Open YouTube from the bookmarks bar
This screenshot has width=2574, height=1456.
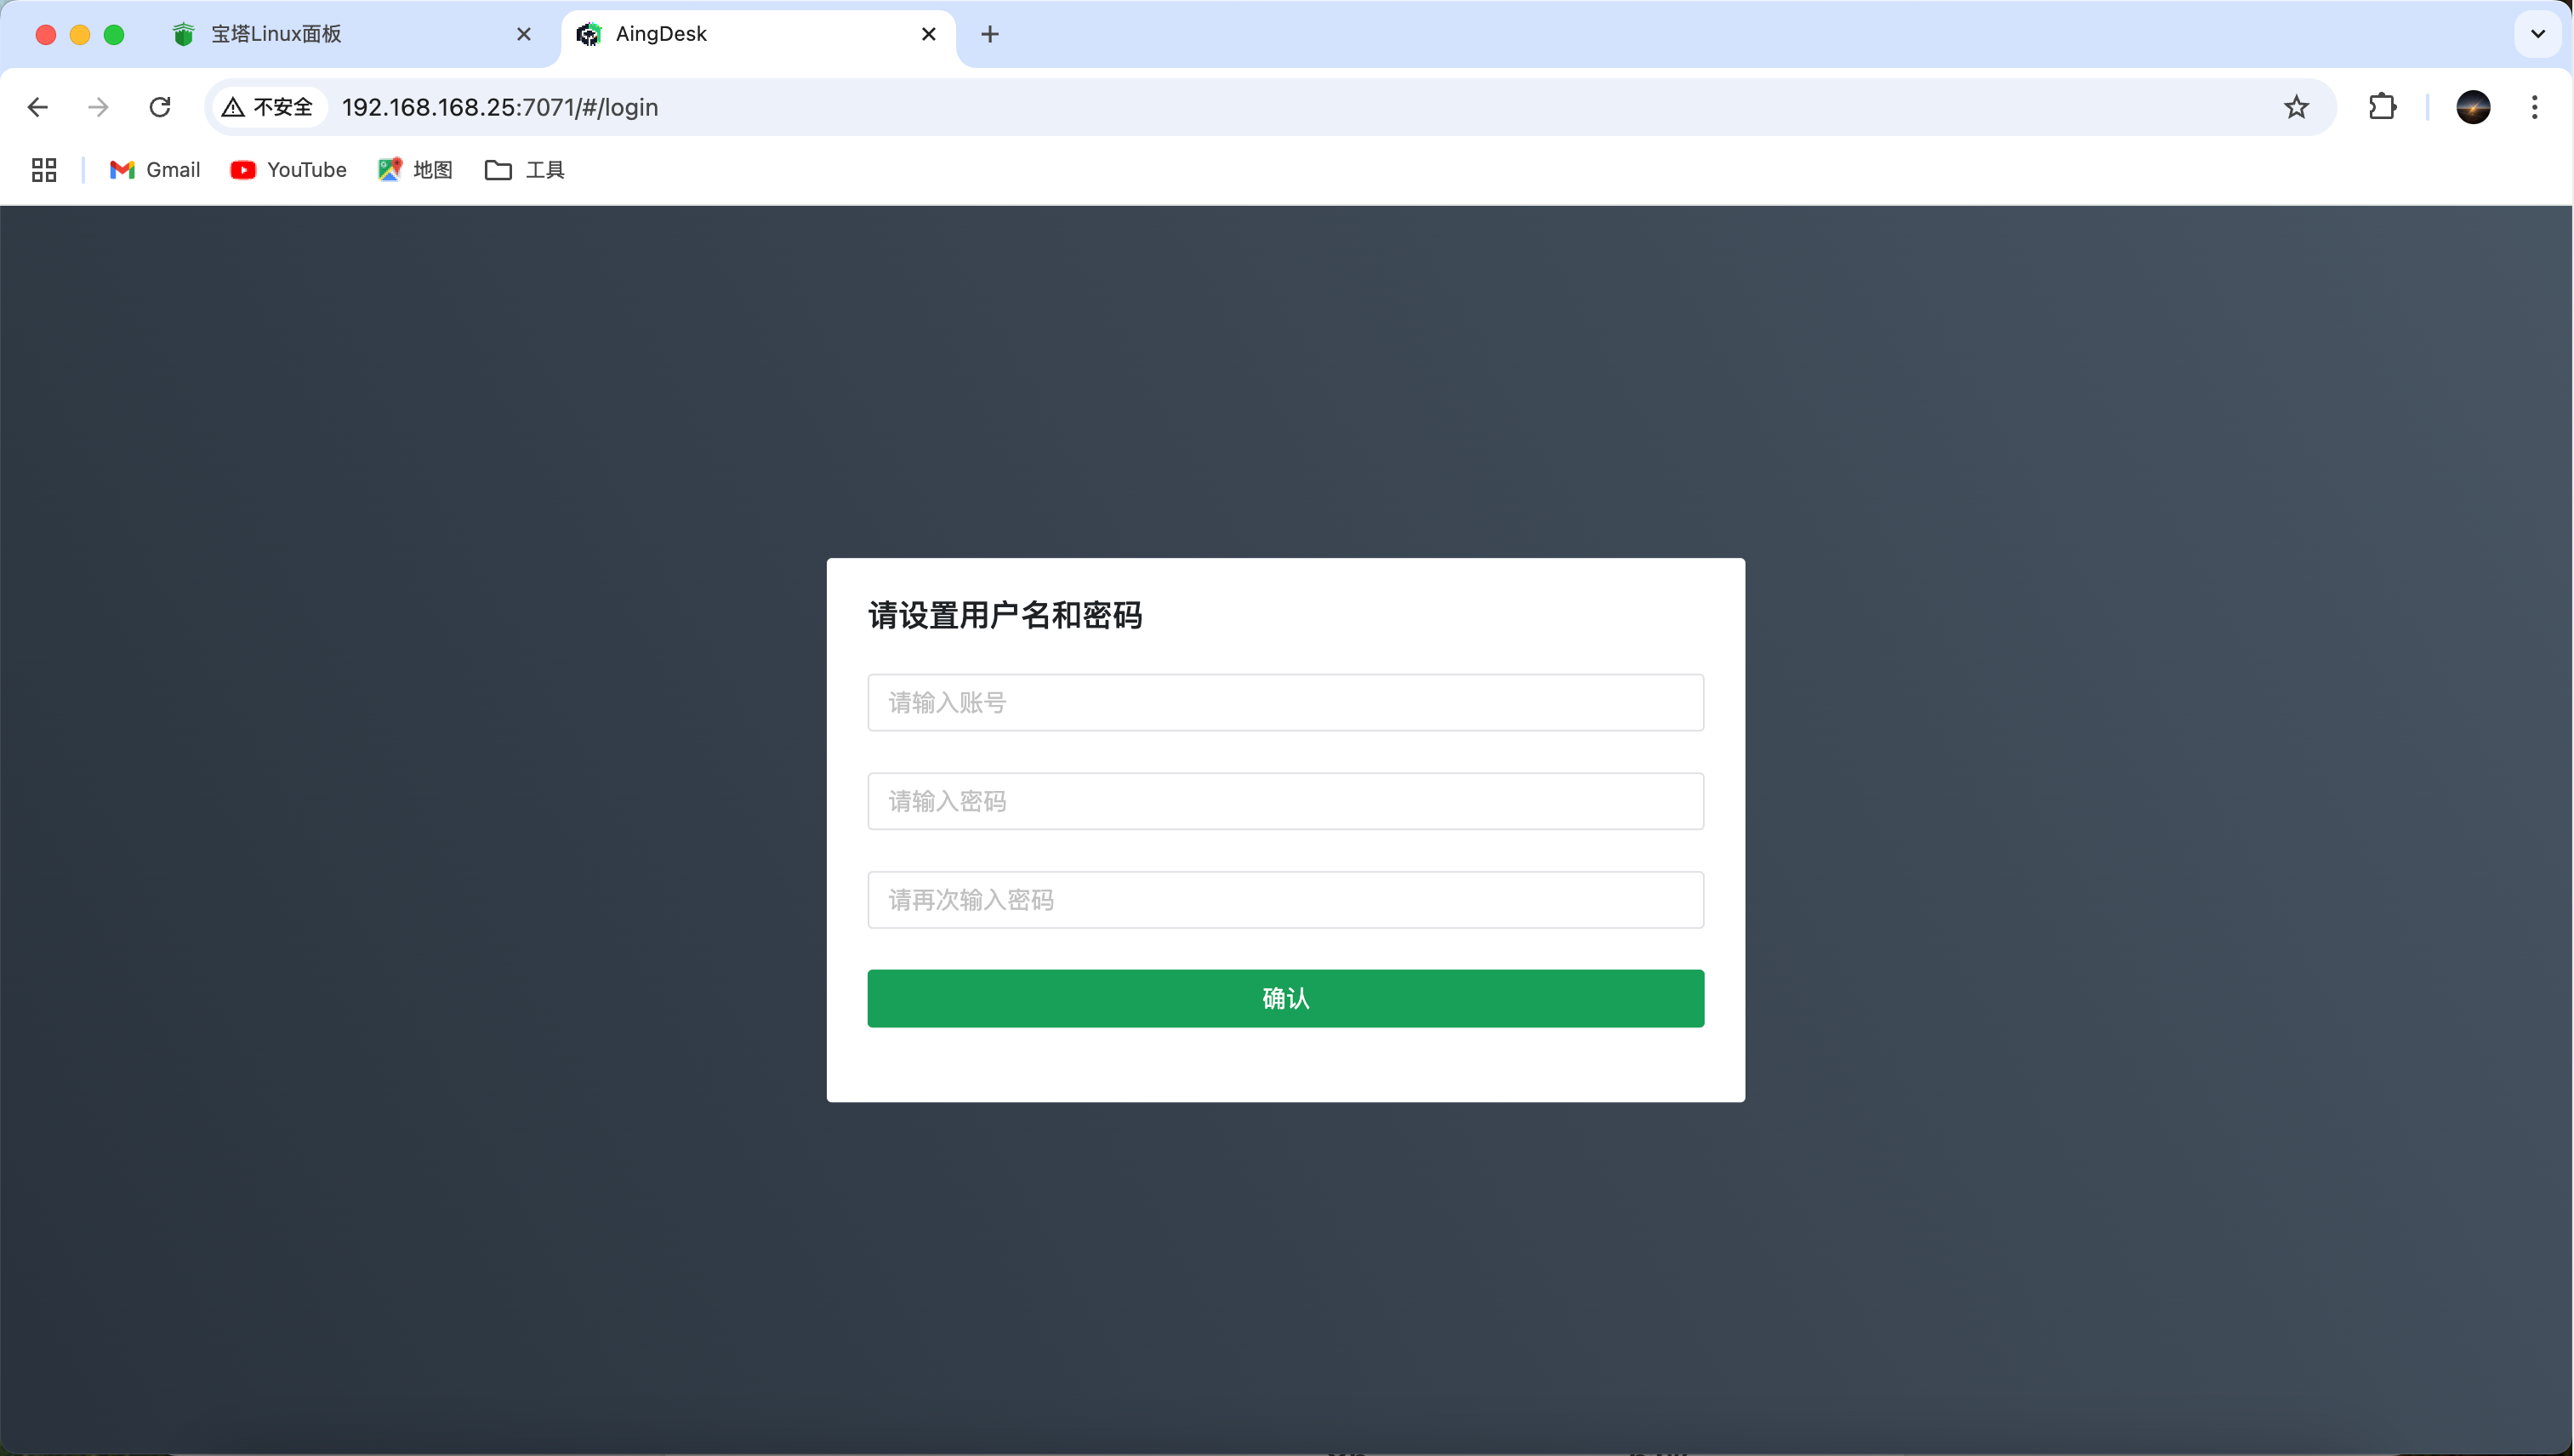coord(289,169)
